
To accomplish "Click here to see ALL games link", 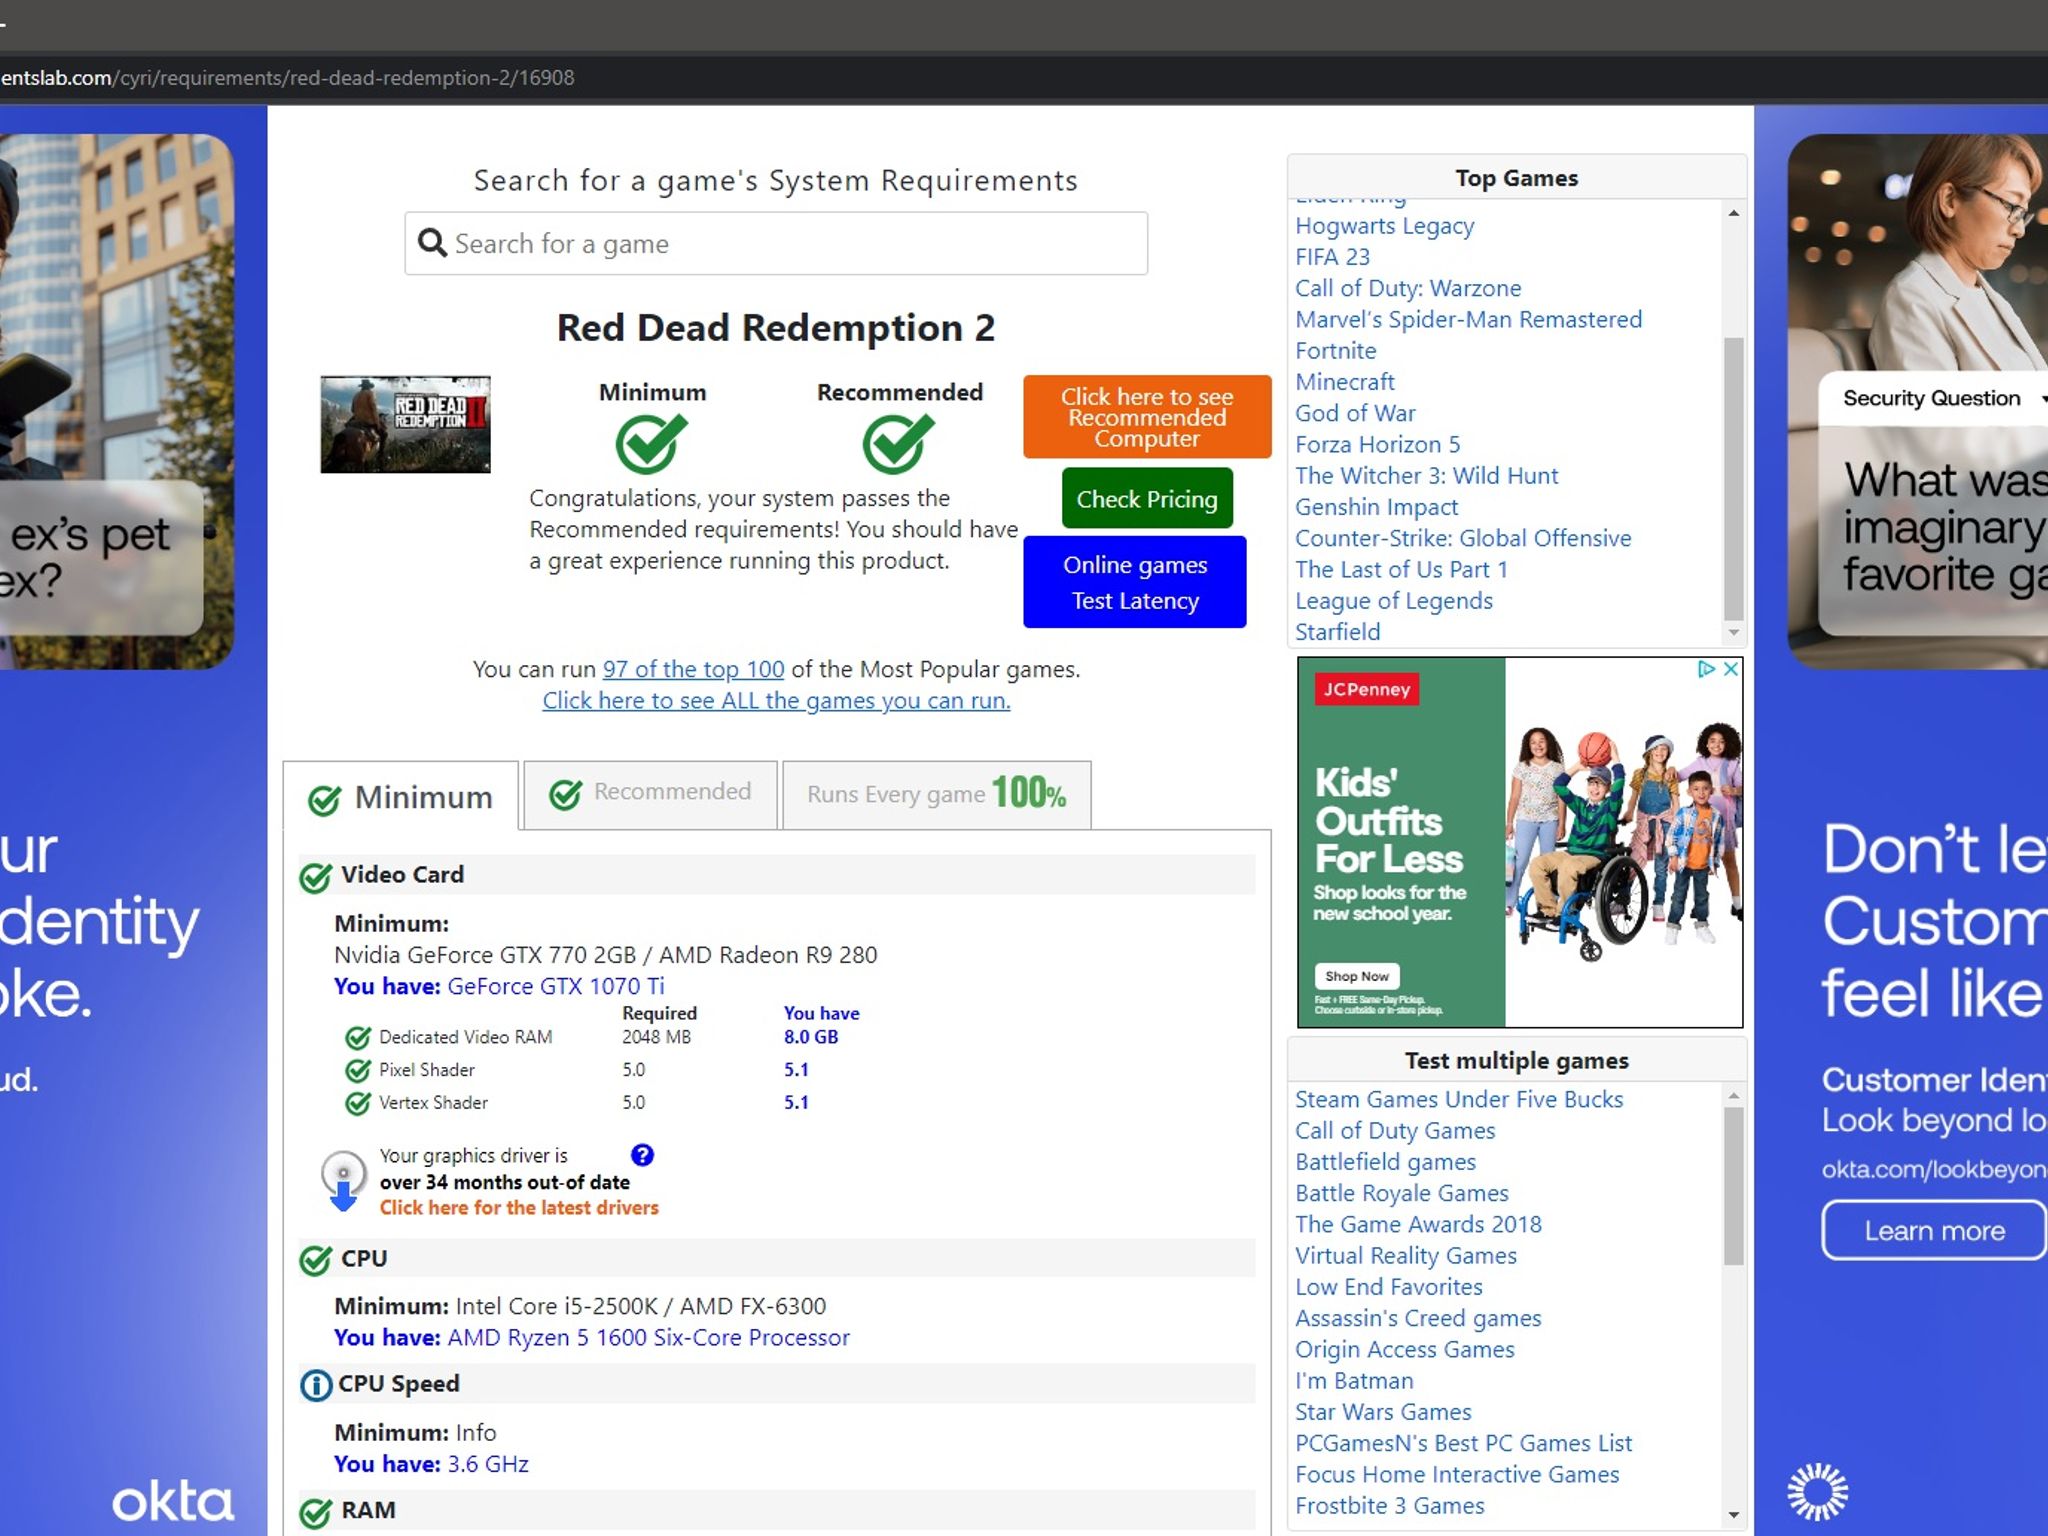I will pyautogui.click(x=776, y=700).
